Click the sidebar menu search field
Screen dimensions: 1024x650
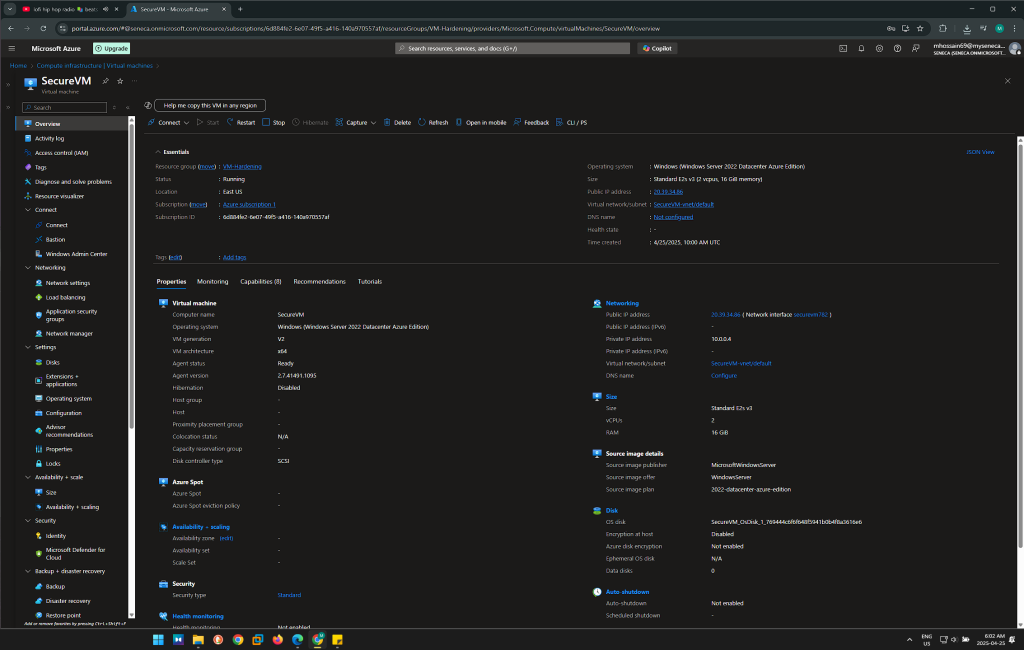65,107
